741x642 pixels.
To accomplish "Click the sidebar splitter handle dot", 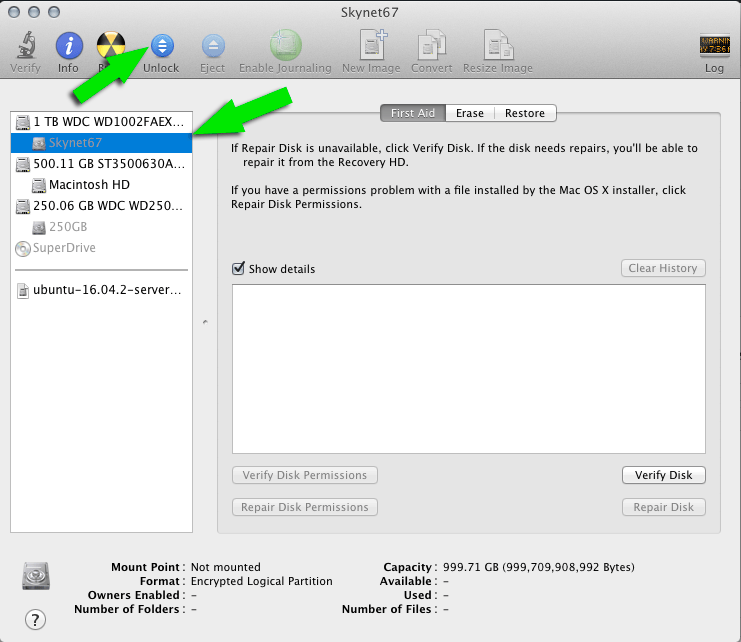I will coord(205,322).
